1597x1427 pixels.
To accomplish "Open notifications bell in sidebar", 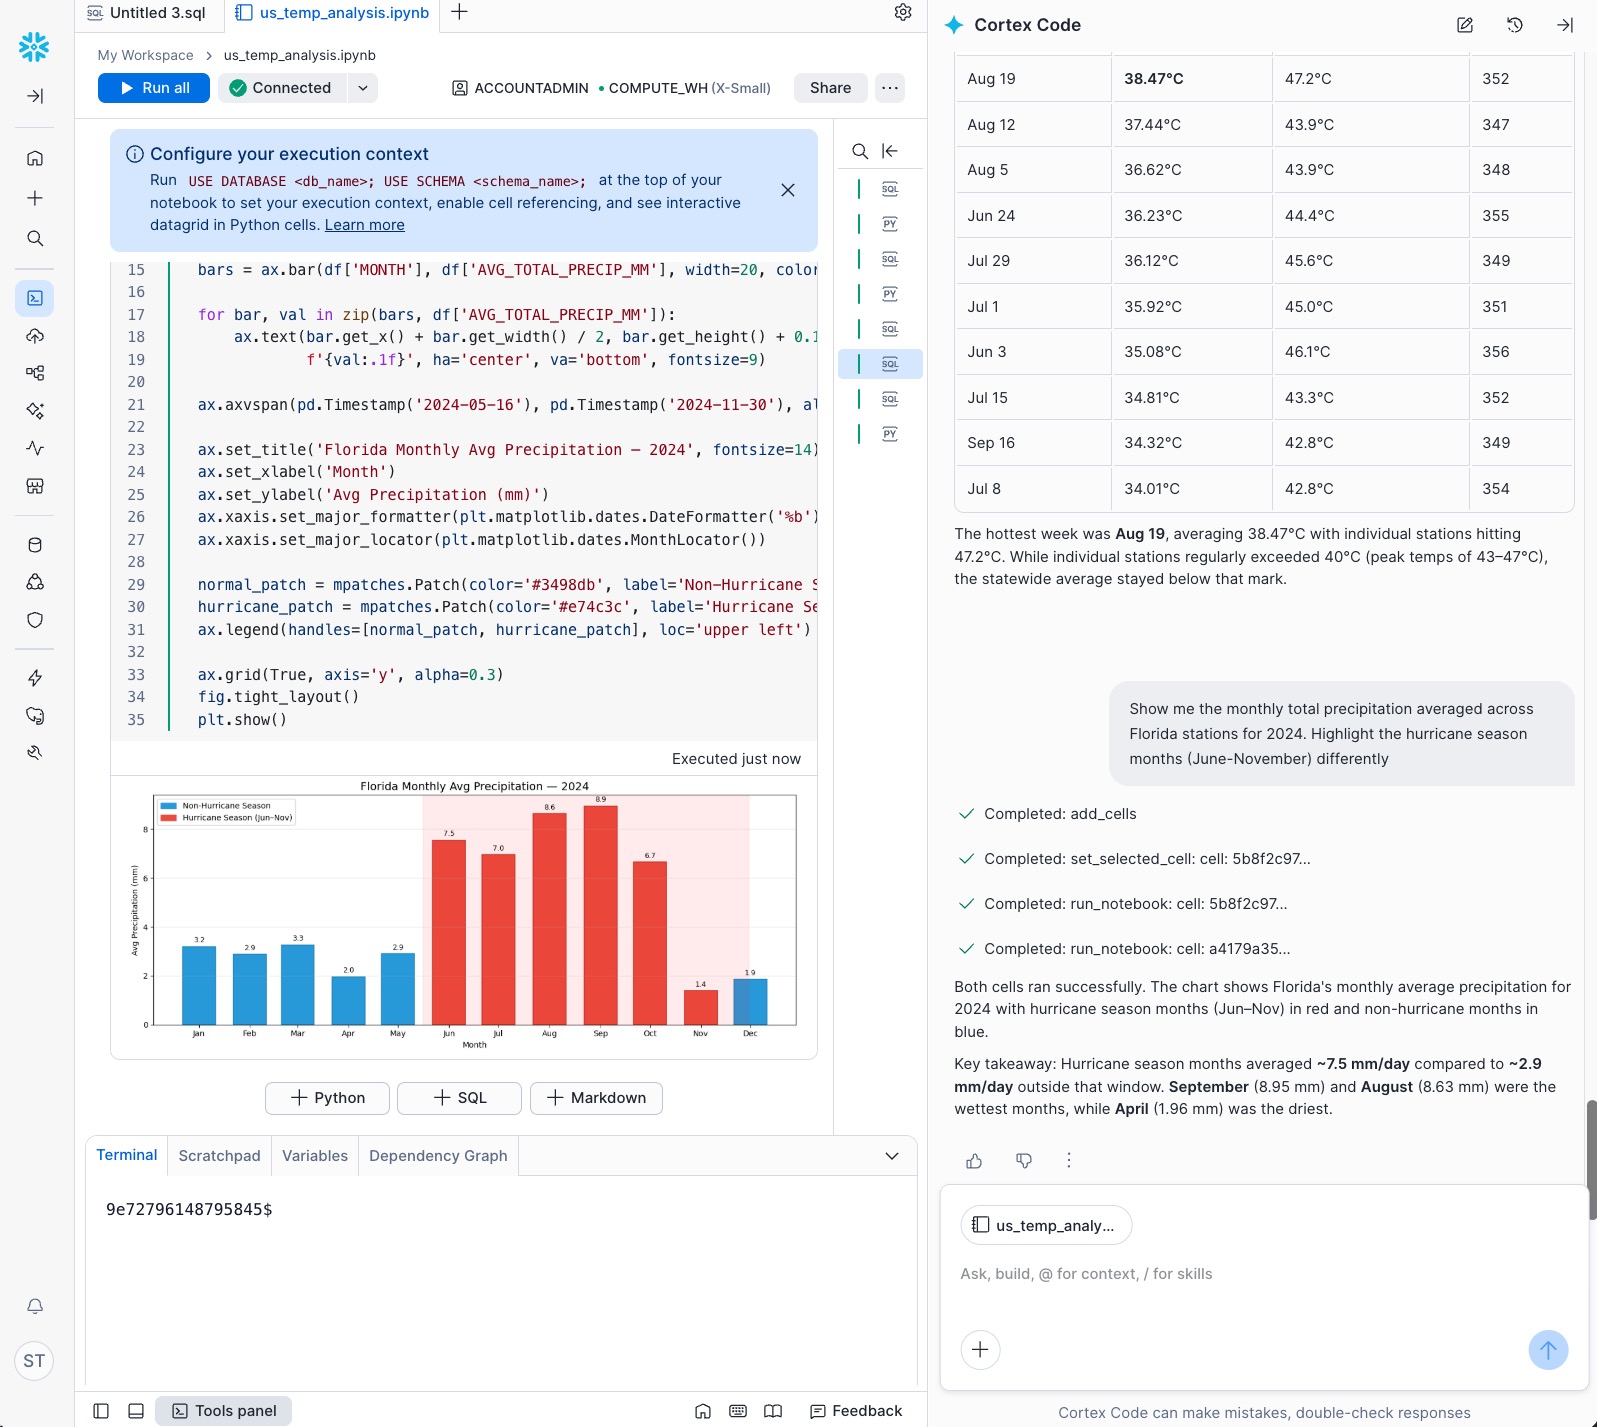I will click(x=34, y=1306).
